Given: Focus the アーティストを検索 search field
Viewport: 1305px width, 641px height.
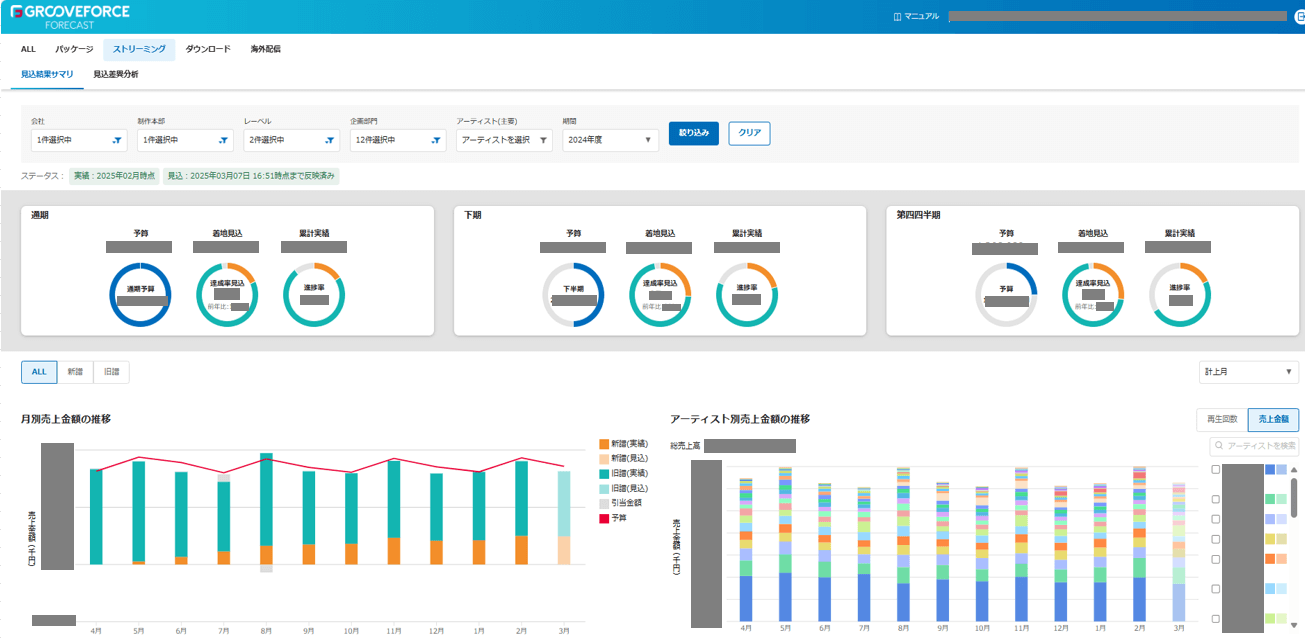Looking at the screenshot, I should pyautogui.click(x=1254, y=446).
